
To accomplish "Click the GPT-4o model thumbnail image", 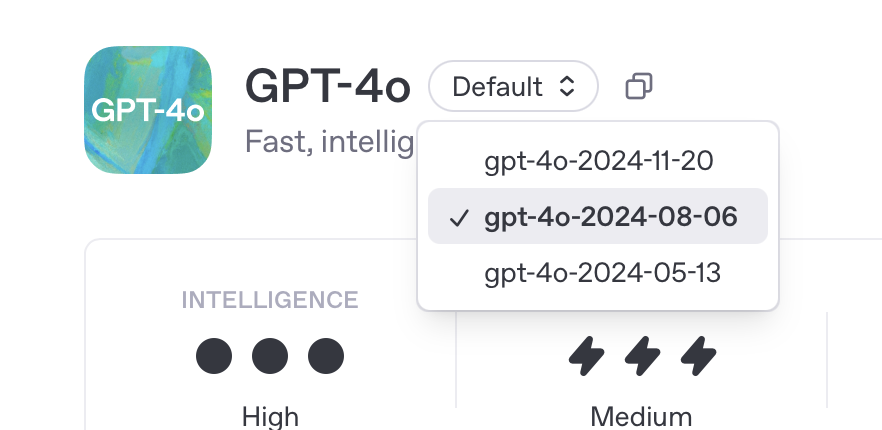I will (x=148, y=110).
